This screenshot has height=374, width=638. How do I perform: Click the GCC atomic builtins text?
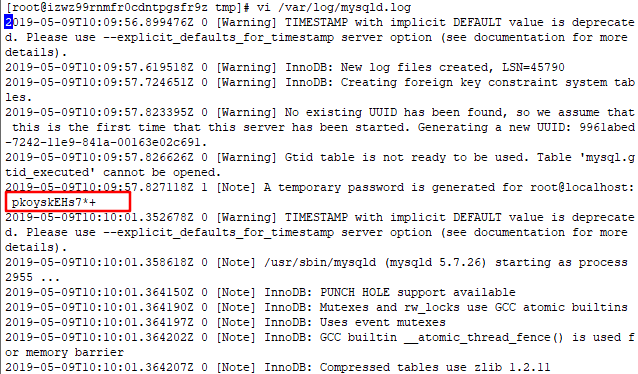tap(561, 307)
